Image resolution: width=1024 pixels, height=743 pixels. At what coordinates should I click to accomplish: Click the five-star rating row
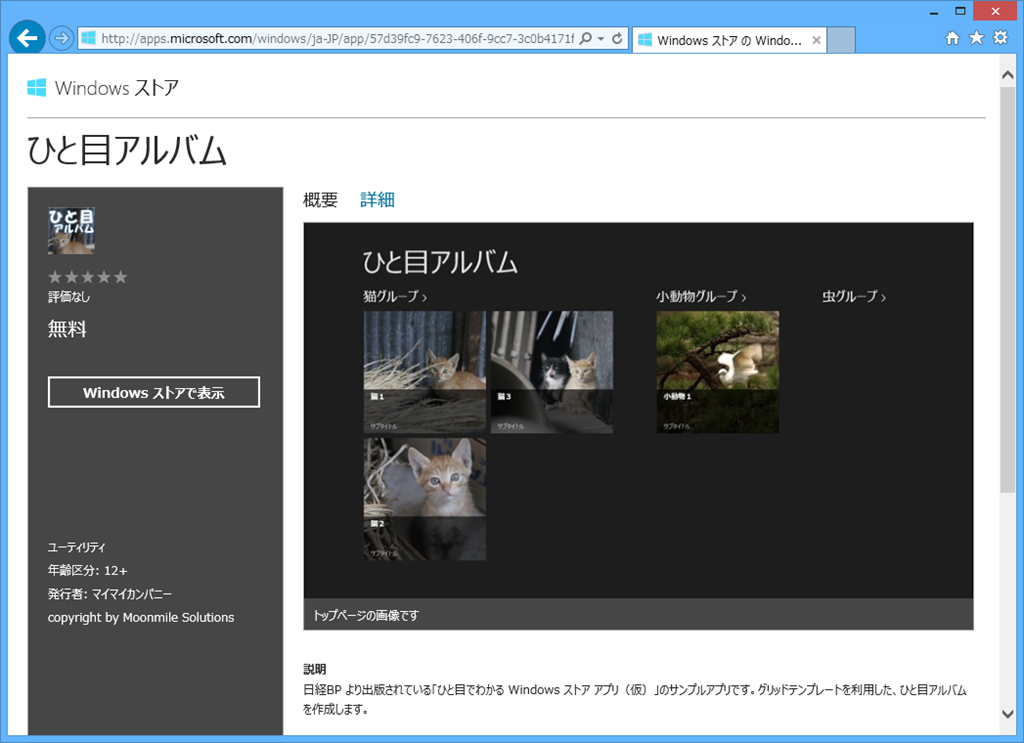click(88, 277)
